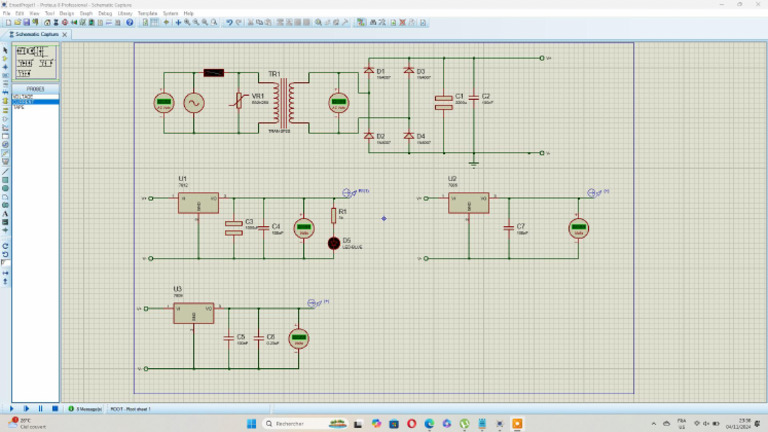Screen dimensions: 768x432
Task: Click the rotation angle input box
Action: (5, 264)
